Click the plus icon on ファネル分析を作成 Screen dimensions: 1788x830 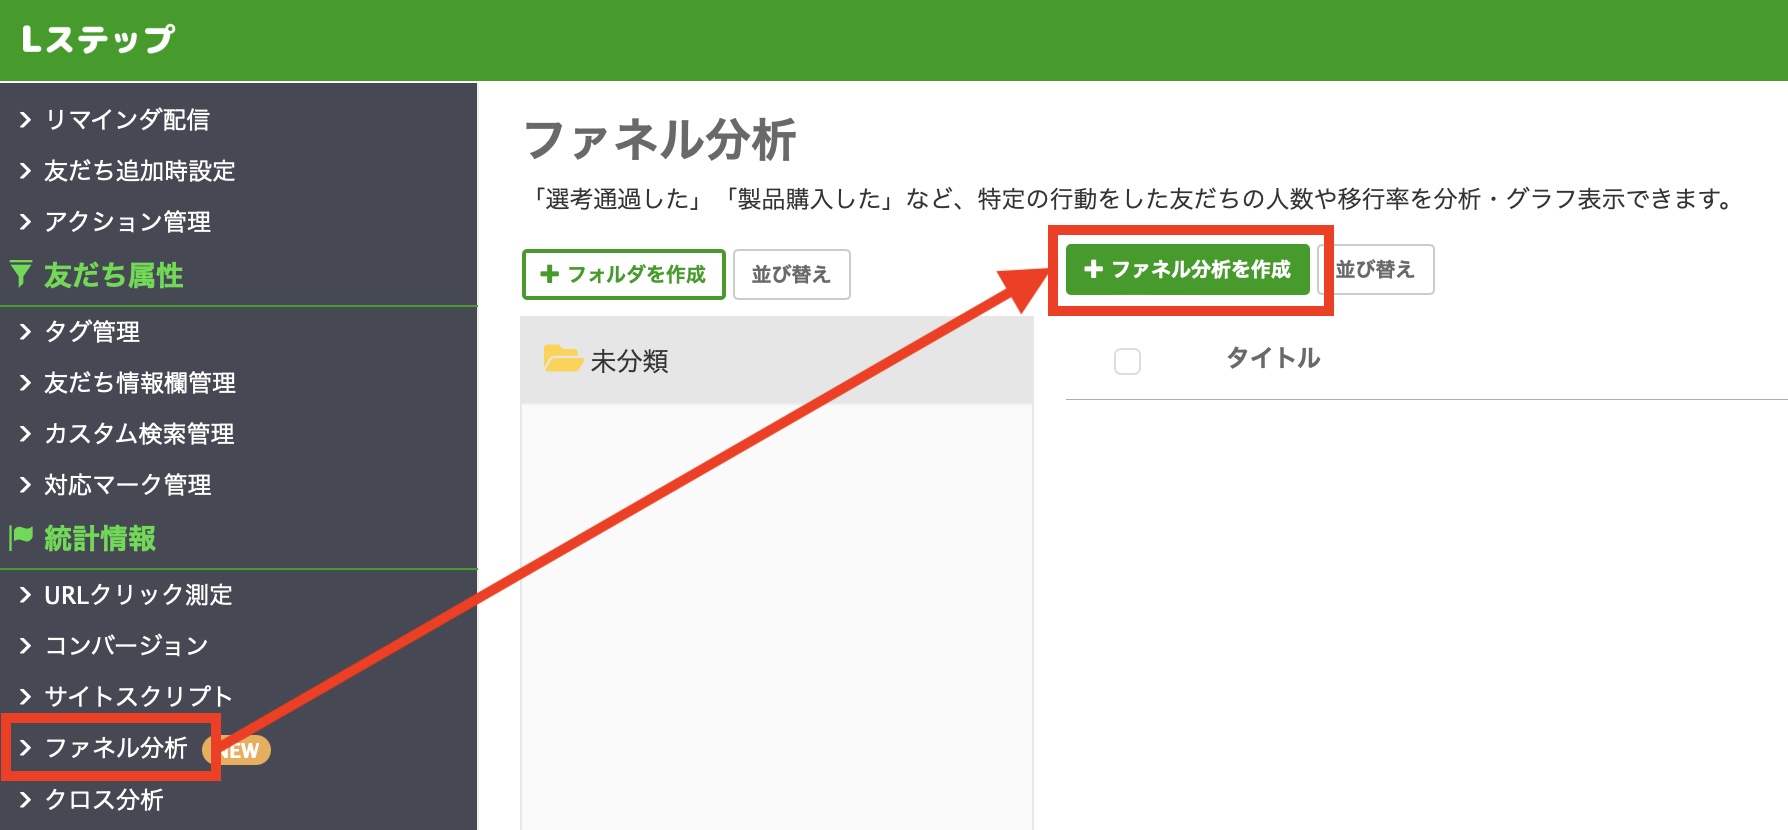point(1093,269)
